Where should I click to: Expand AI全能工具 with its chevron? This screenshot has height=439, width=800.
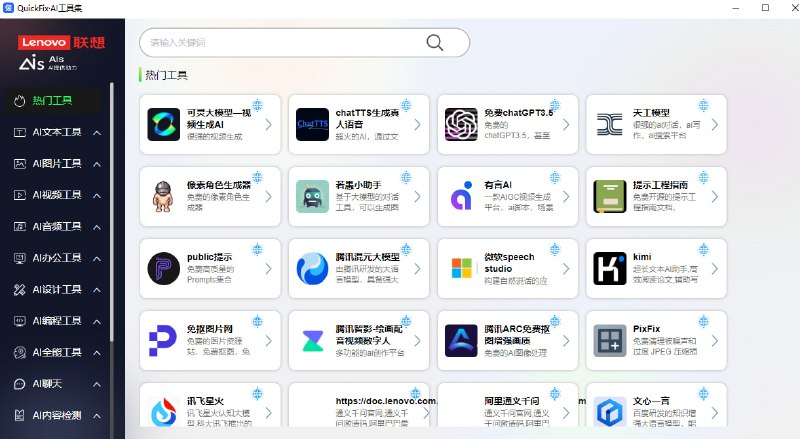pos(97,353)
